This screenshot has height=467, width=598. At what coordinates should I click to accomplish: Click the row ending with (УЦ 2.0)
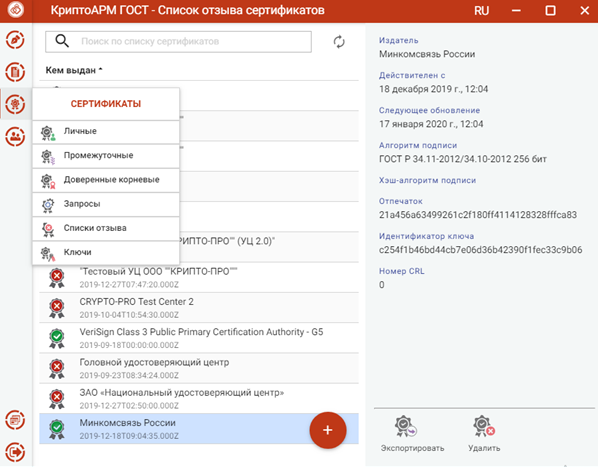click(x=269, y=247)
